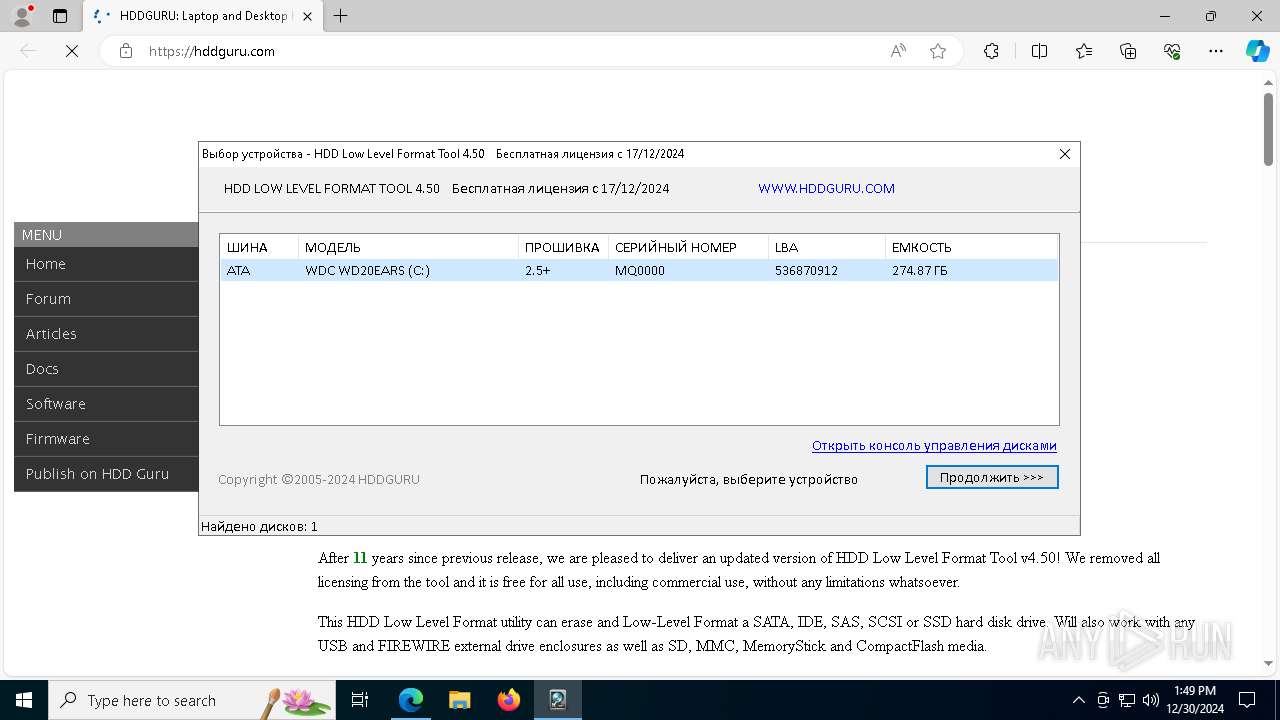The width and height of the screenshot is (1280, 720).
Task: Click the LBA column header
Action: click(x=826, y=247)
